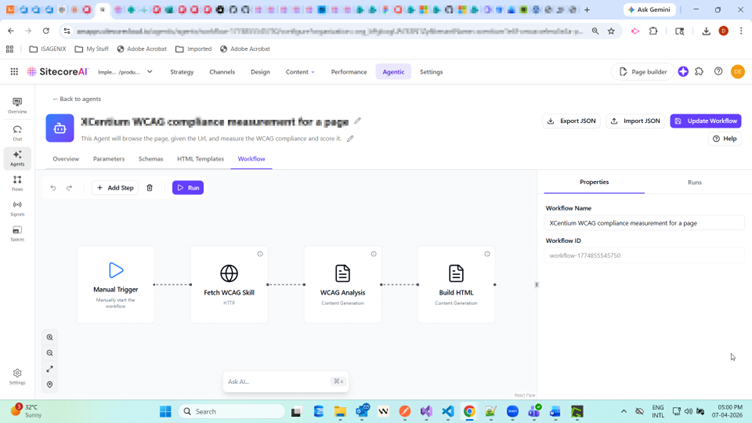The height and width of the screenshot is (423, 752).
Task: Open the ISAGENIX bookmarks folder
Action: click(x=47, y=49)
